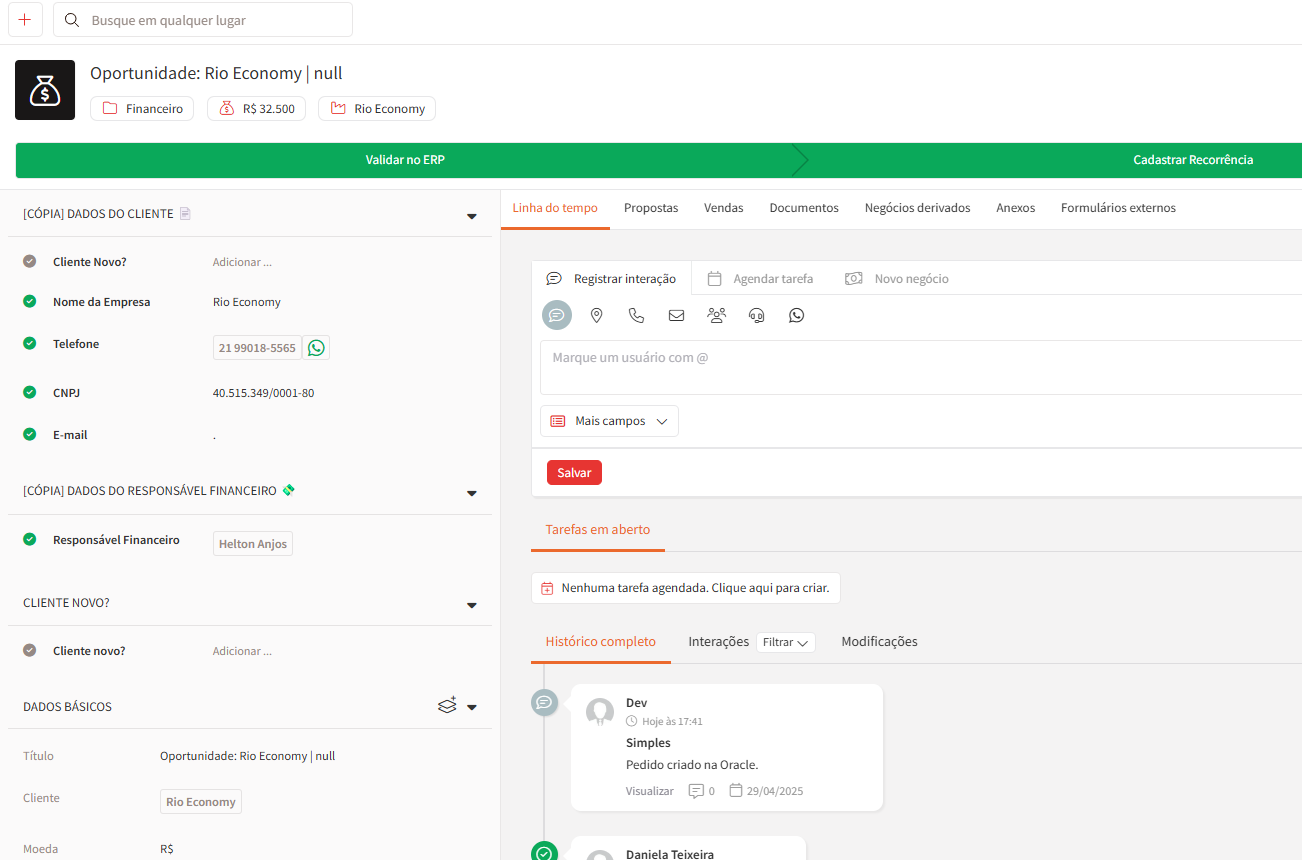This screenshot has width=1302, height=860.
Task: Open the Filtrar dropdown for Interações
Action: [x=786, y=643]
